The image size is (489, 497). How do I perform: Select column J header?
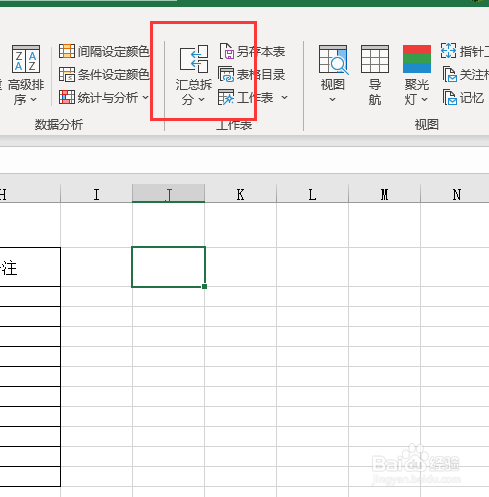168,194
